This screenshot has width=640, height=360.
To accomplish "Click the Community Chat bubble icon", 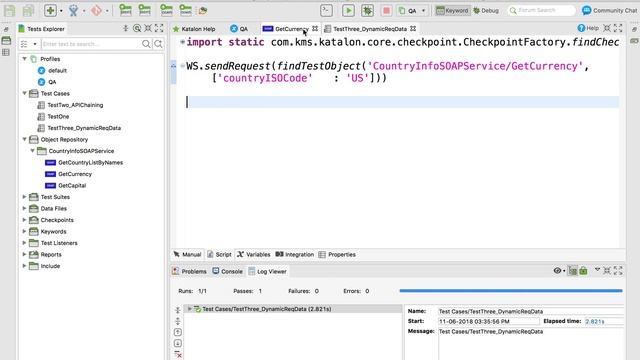I will coord(587,10).
